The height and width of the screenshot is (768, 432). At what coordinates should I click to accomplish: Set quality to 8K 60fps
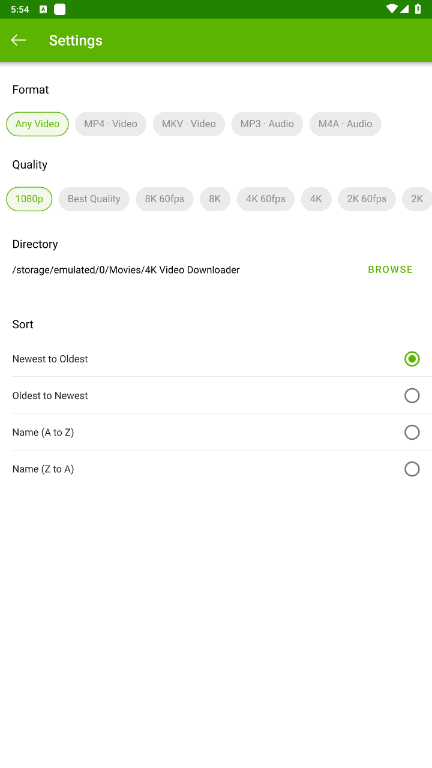[x=165, y=199]
